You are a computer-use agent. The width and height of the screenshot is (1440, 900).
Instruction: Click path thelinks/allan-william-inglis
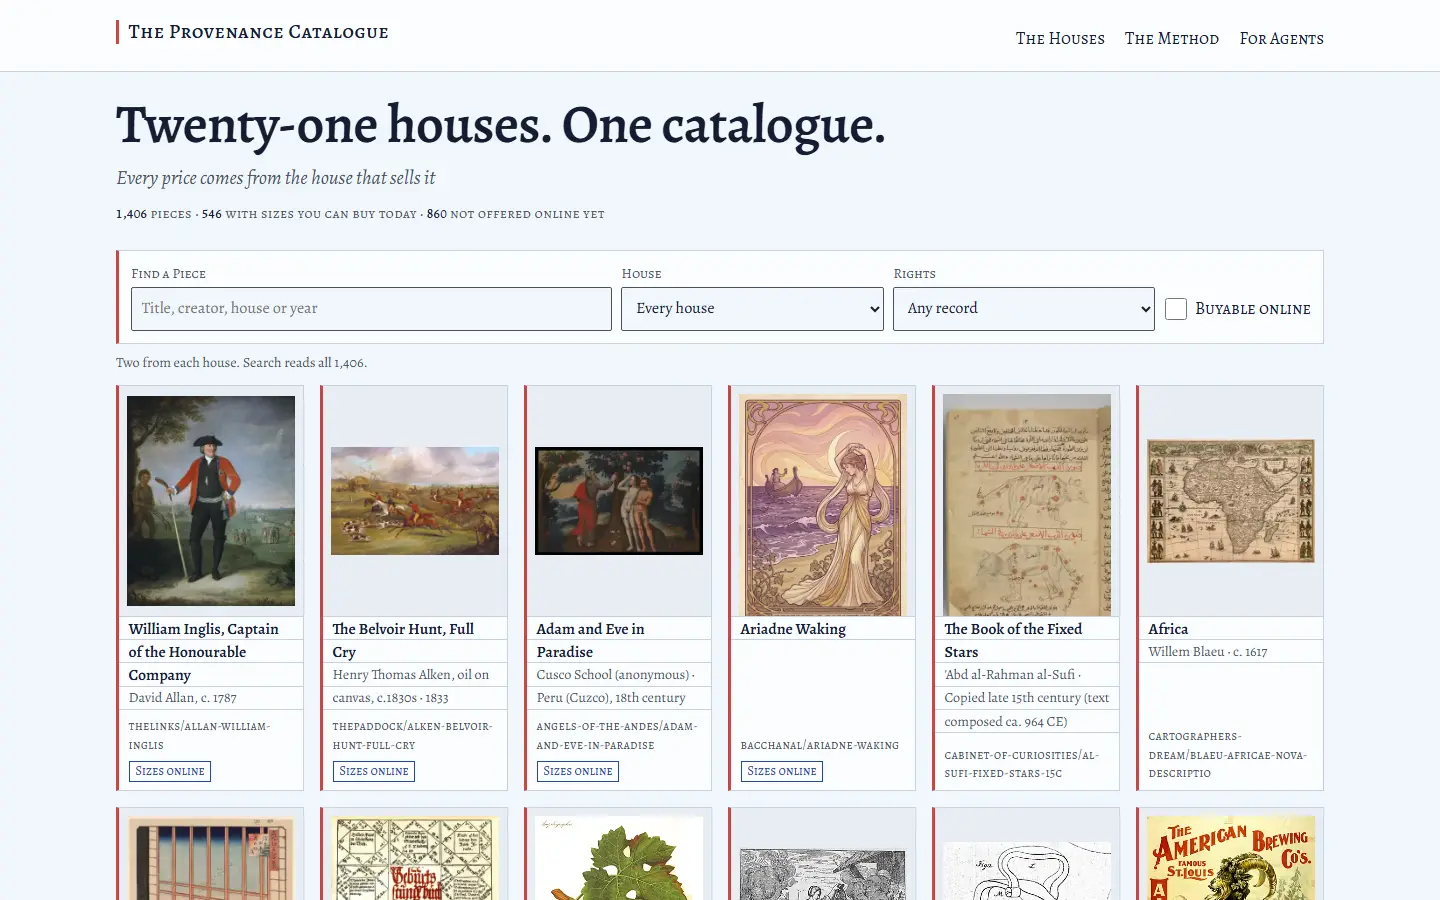point(200,736)
